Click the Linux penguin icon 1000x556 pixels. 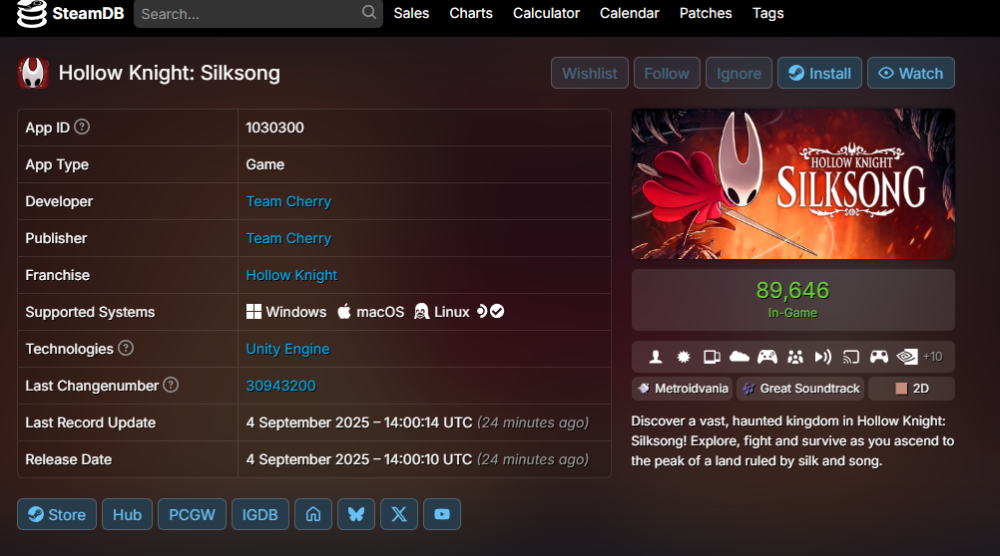point(421,311)
